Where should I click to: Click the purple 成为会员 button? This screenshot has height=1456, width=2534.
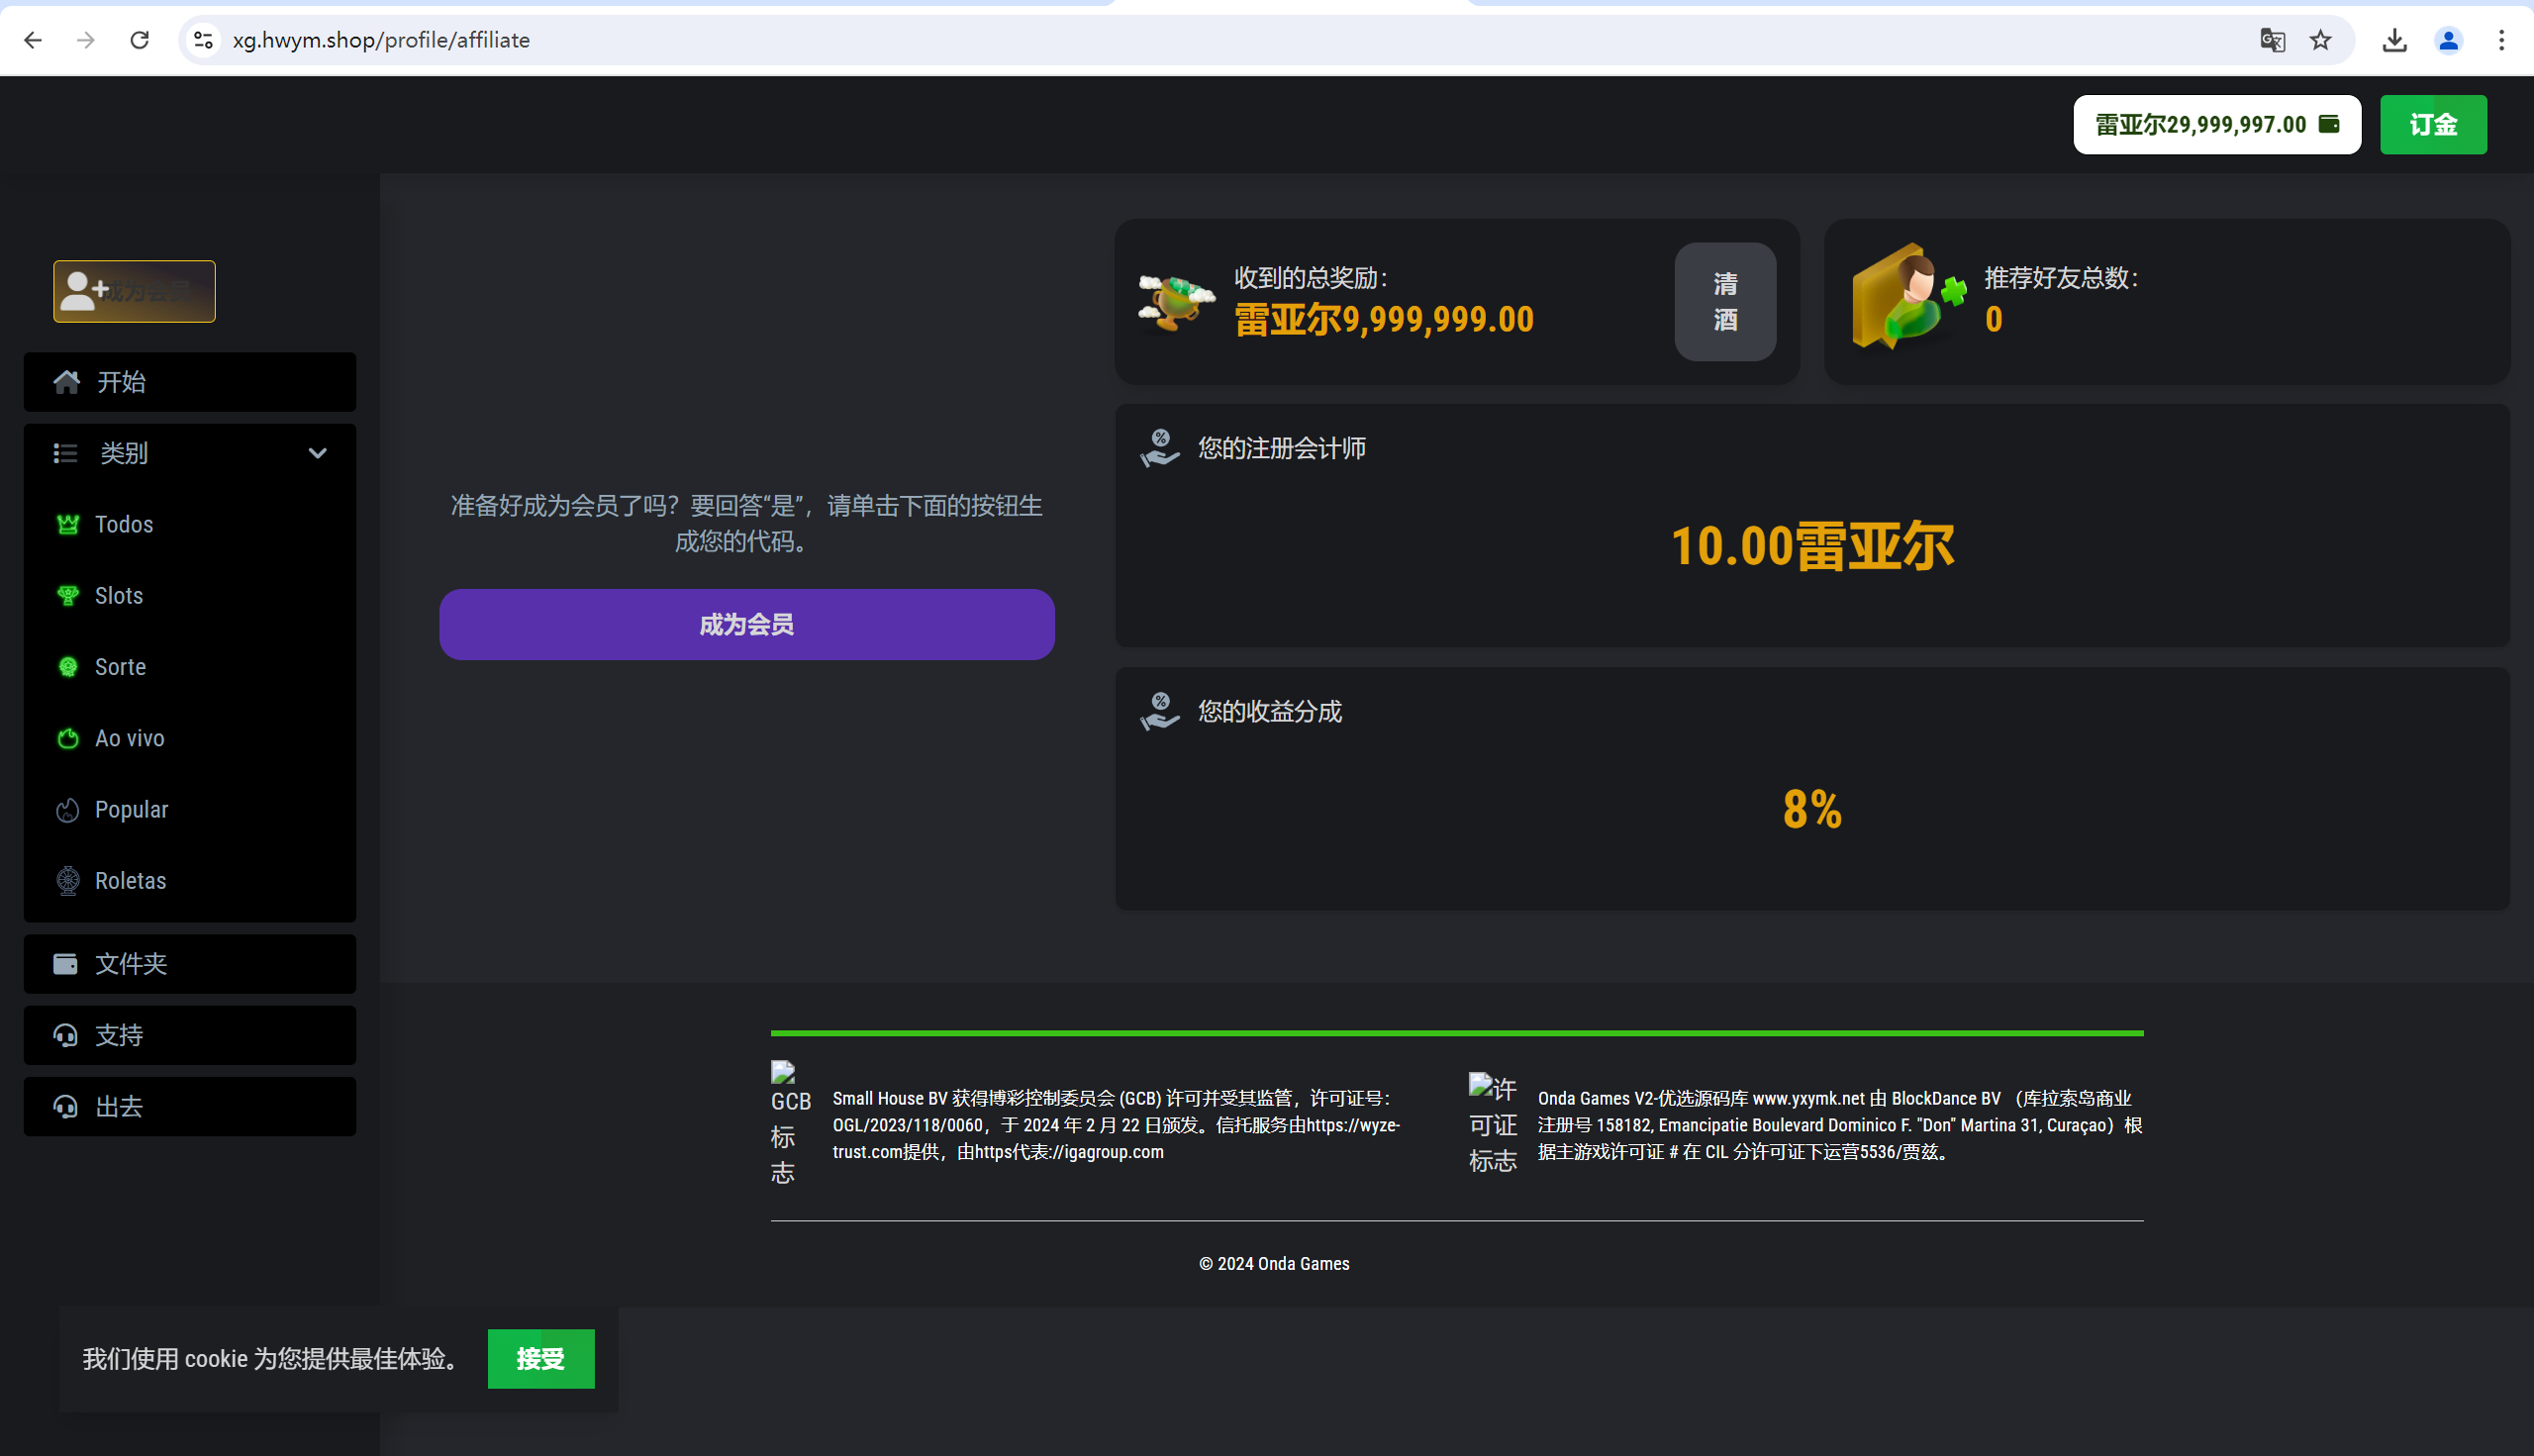(x=746, y=624)
